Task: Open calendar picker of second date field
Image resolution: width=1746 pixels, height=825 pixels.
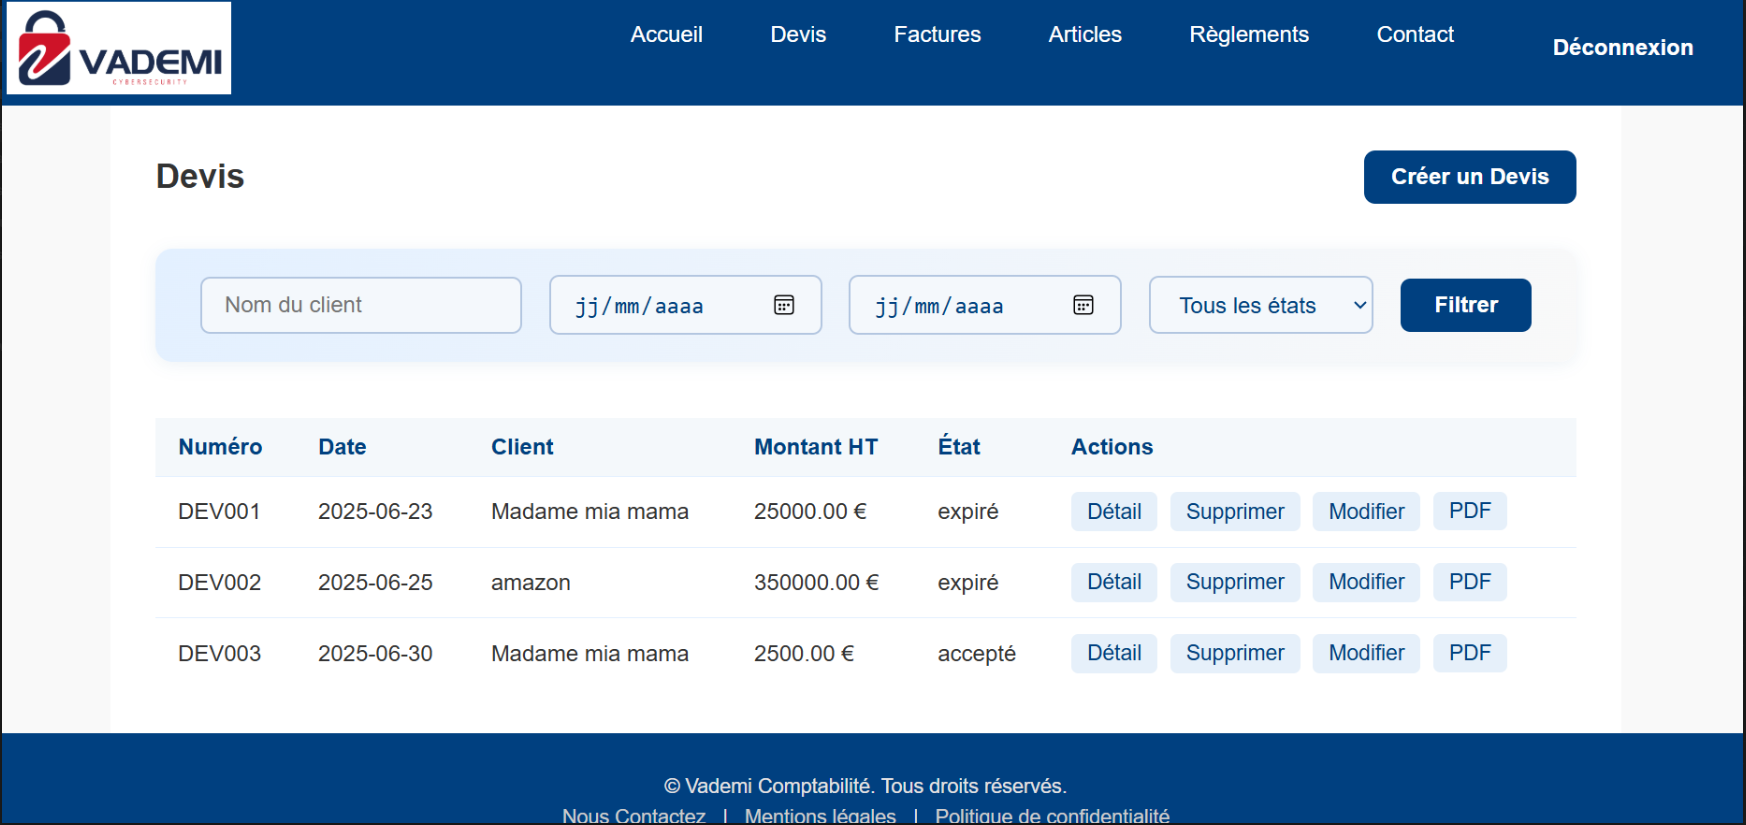Action: click(1083, 305)
